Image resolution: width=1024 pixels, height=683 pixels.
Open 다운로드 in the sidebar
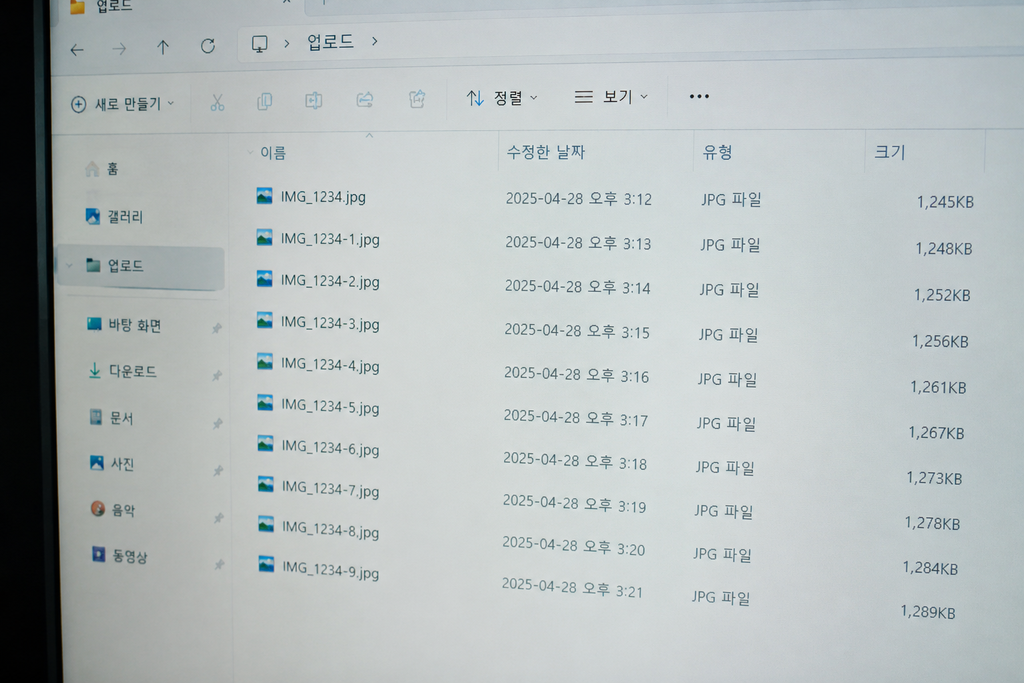click(x=123, y=371)
